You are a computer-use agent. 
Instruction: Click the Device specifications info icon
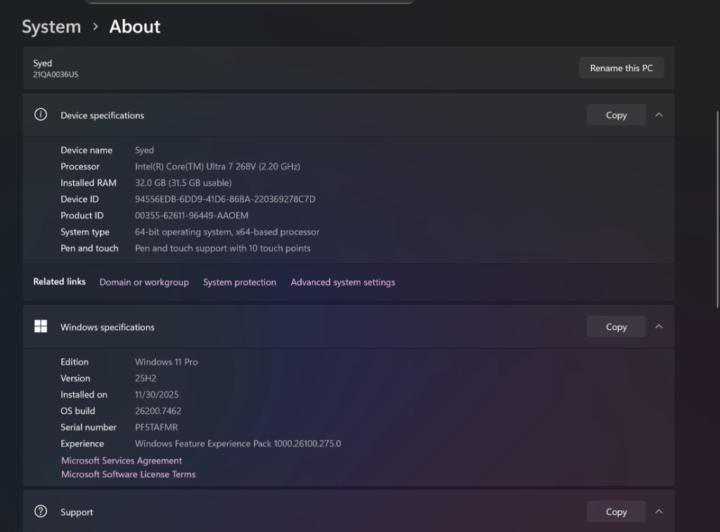tap(41, 115)
